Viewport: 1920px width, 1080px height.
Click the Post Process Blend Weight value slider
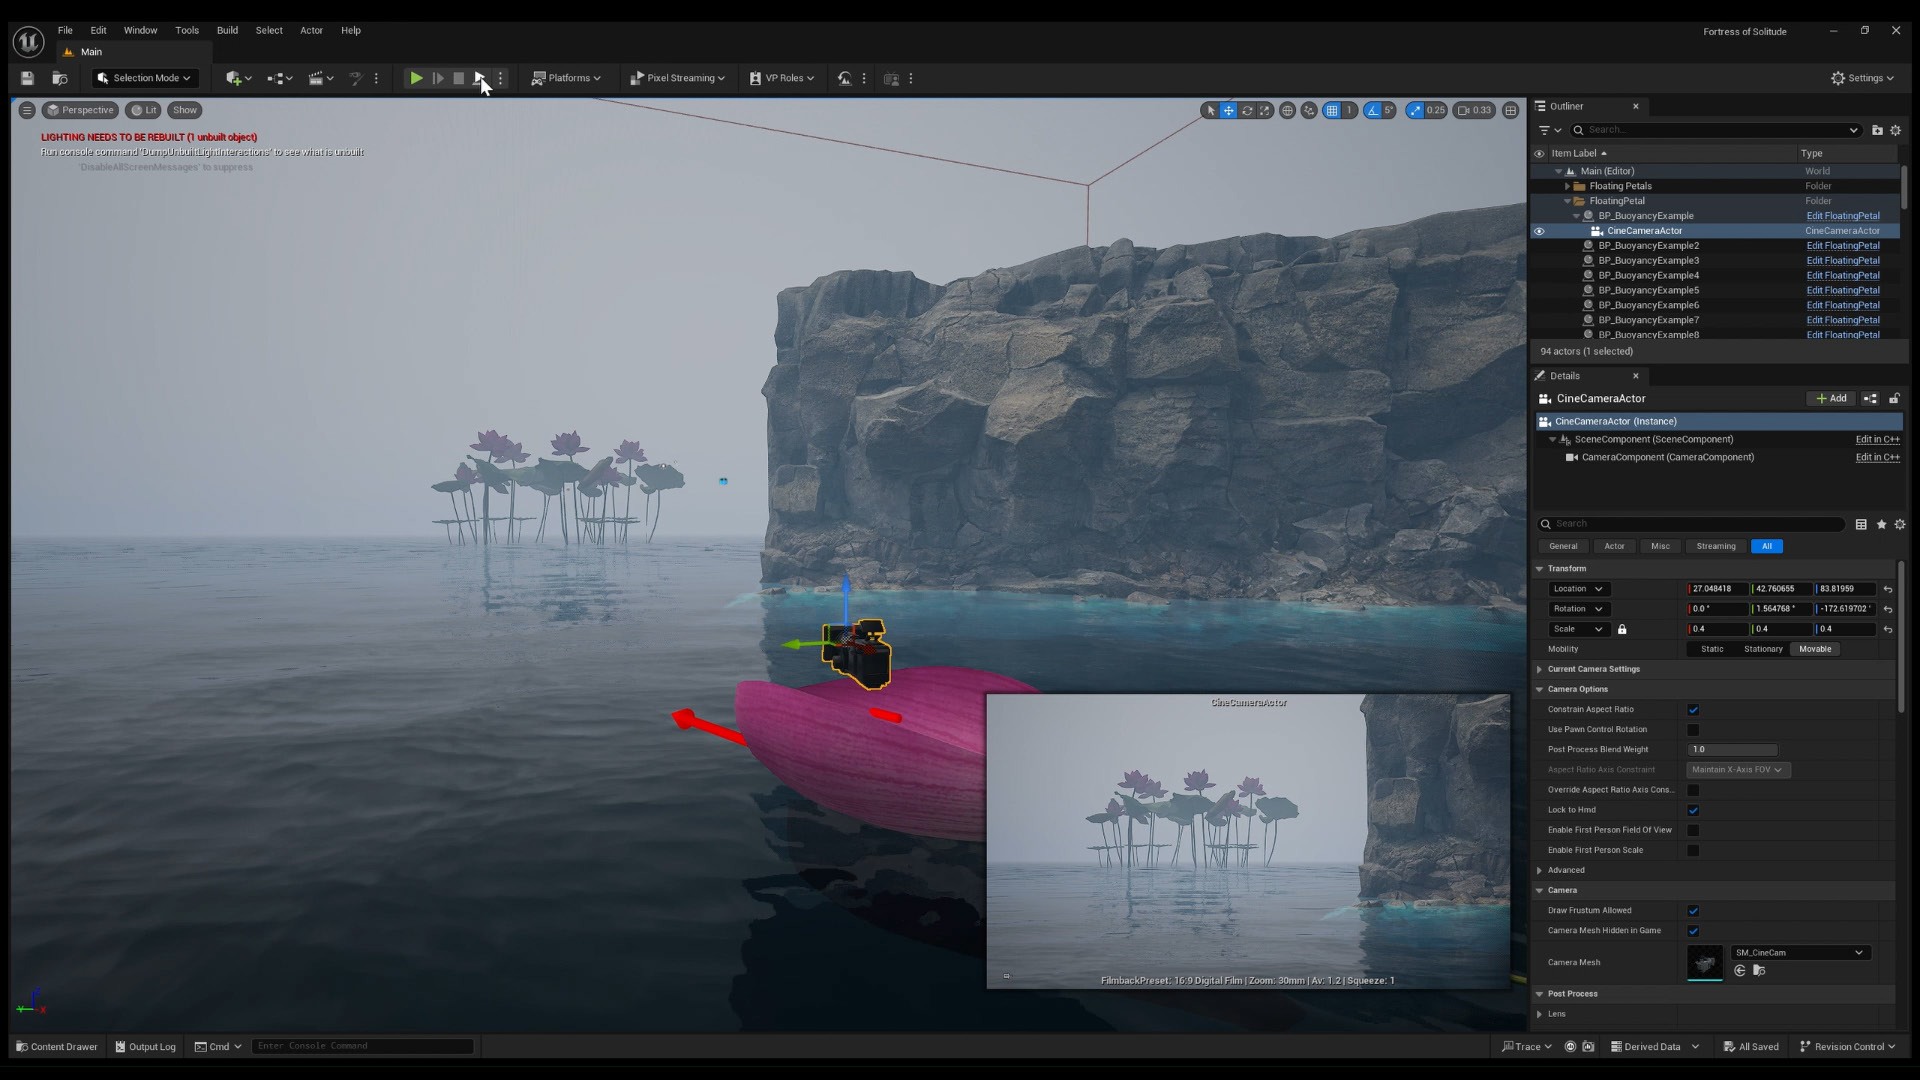1732,750
